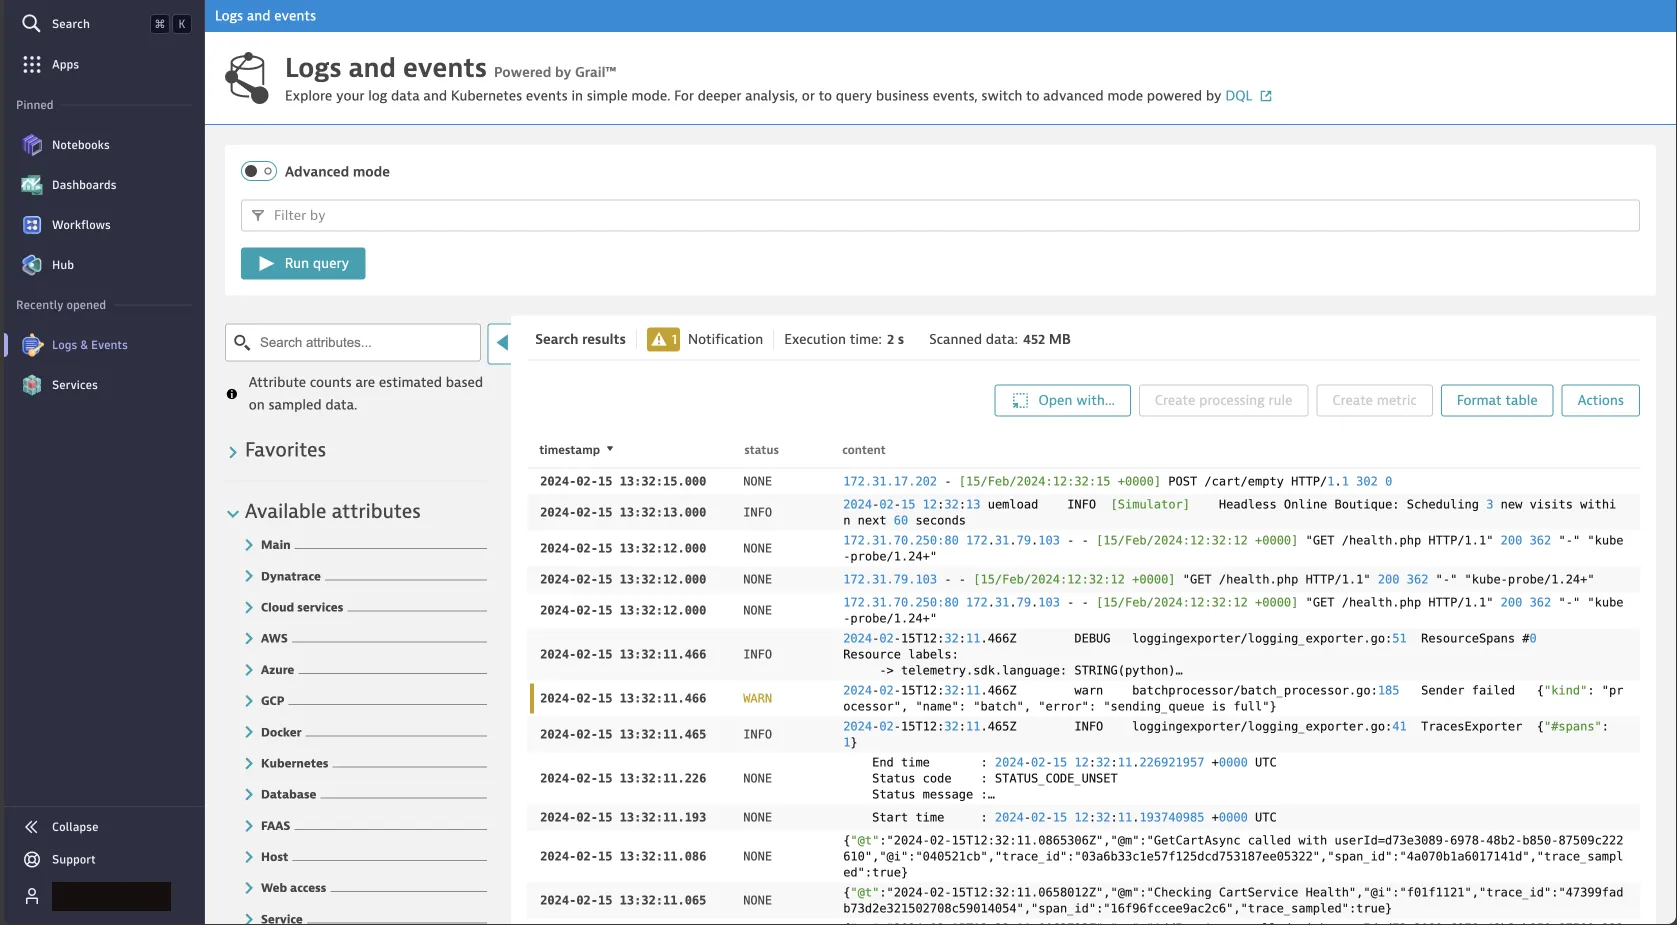The height and width of the screenshot is (925, 1677).
Task: Click the filter funnel icon
Action: coord(258,215)
